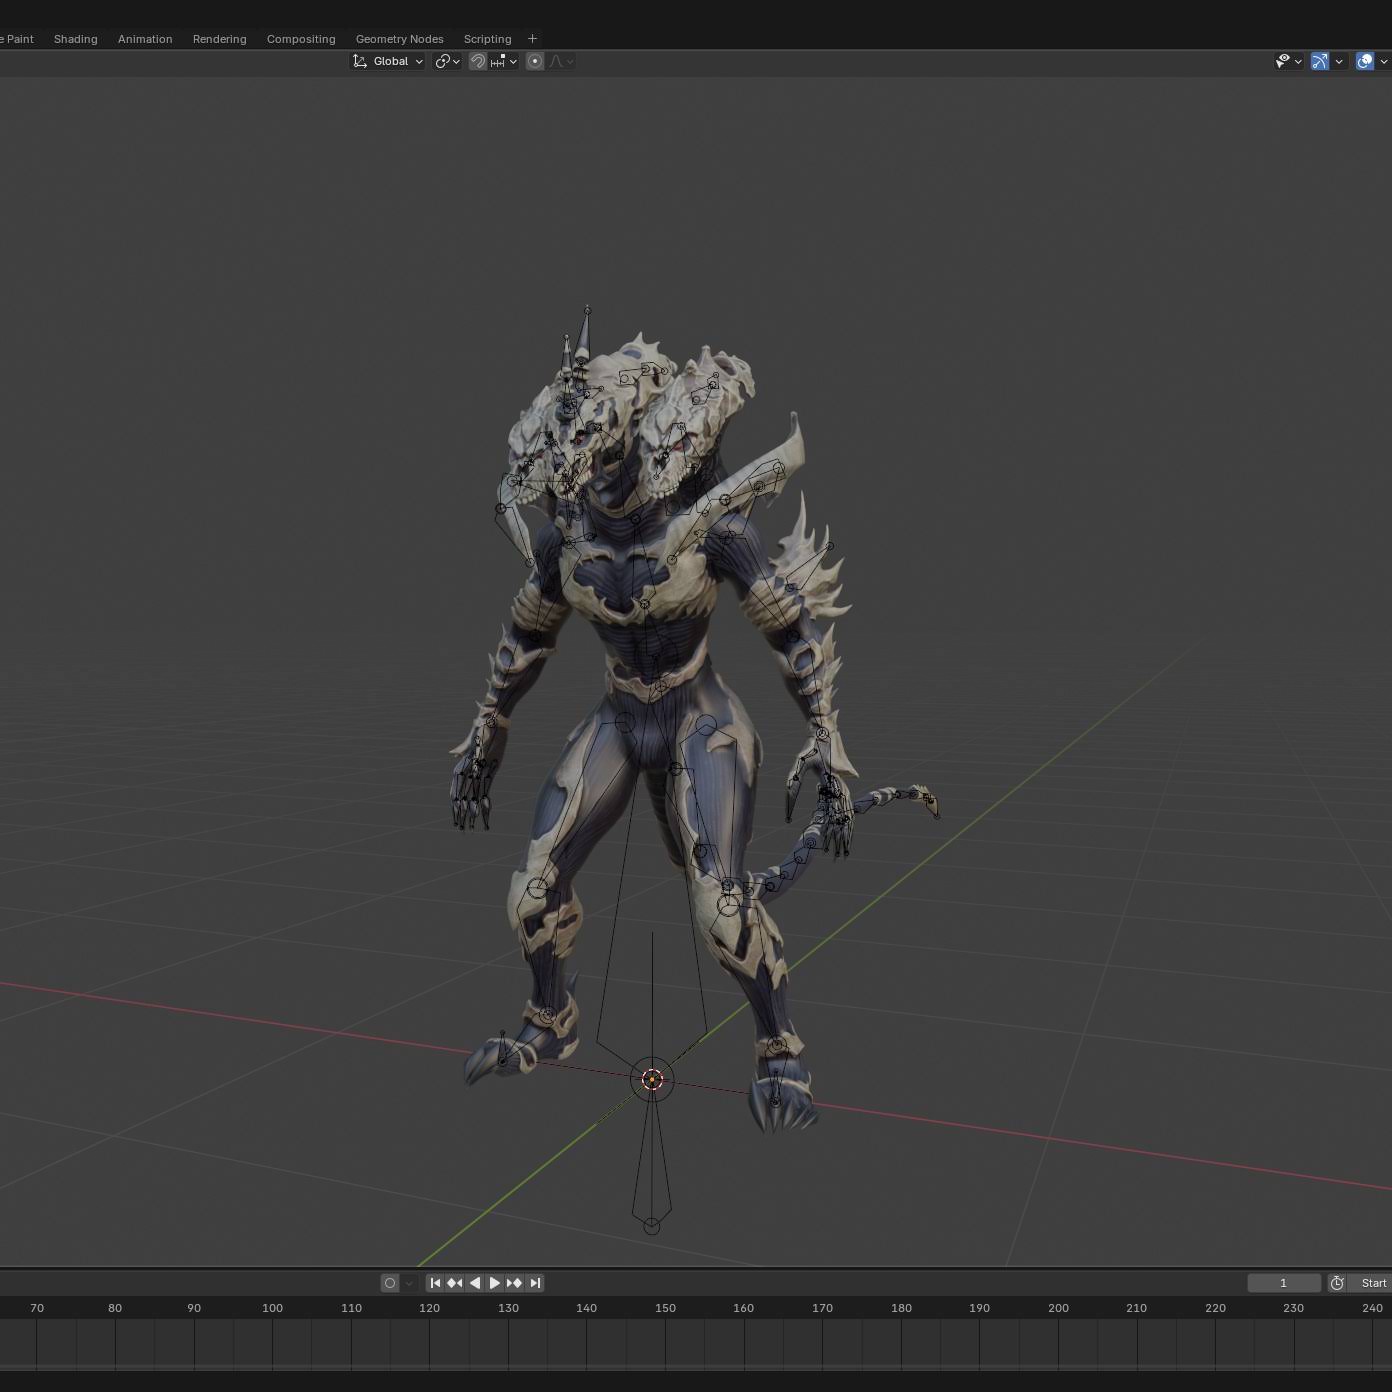Click the current frame number field
Screen dimensions: 1392x1392
[x=1284, y=1283]
